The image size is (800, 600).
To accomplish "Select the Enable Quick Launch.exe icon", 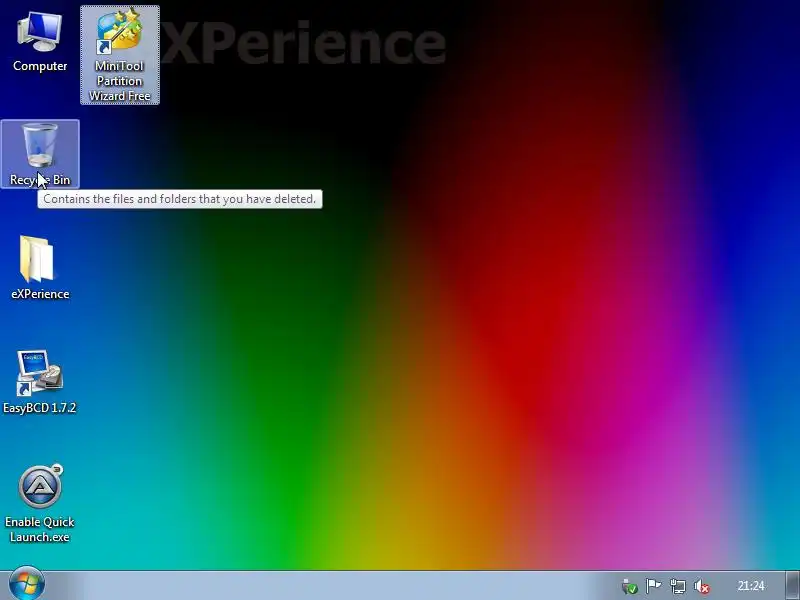I will (40, 503).
